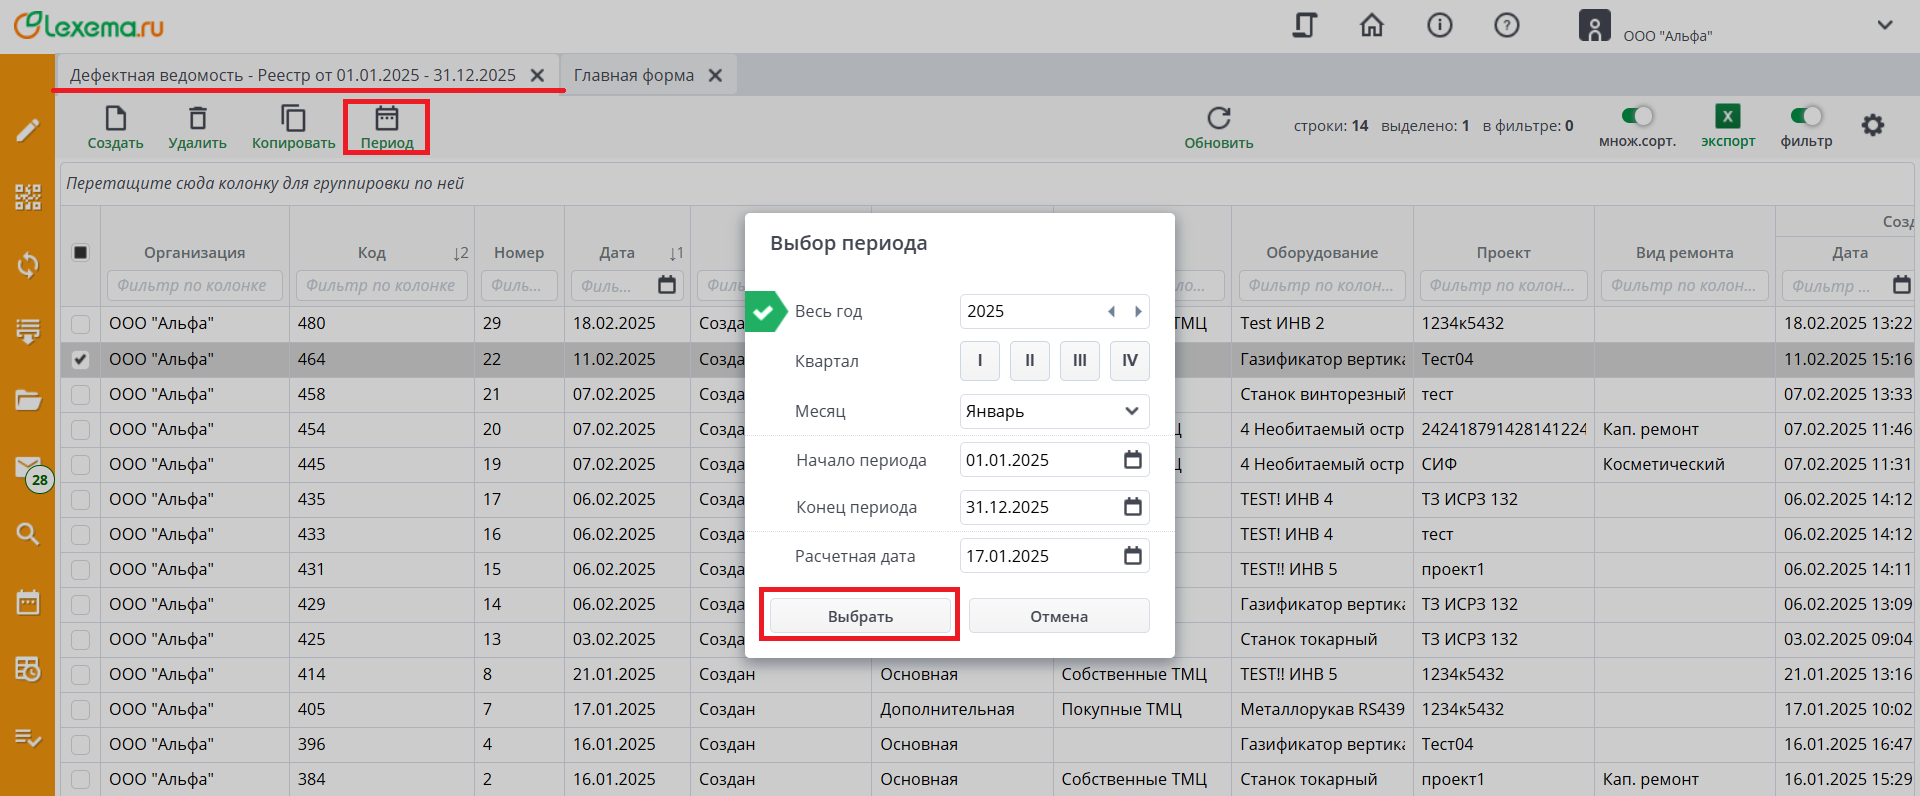This screenshot has height=796, width=1920.
Task: Open the settings gear in toolbar
Action: tap(1872, 125)
